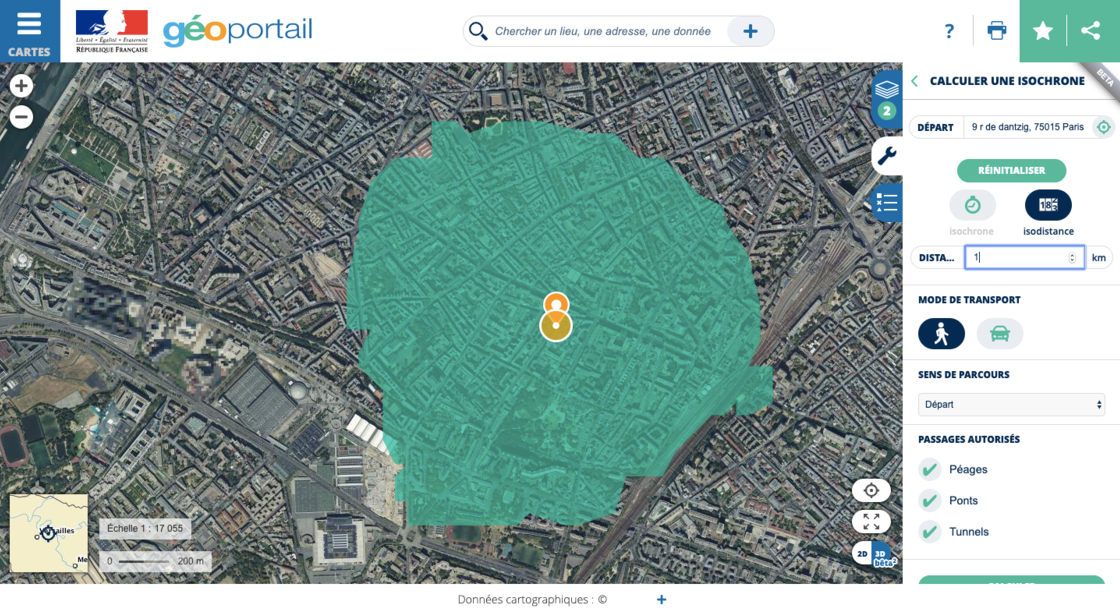Click the distance km input

[x=1024, y=257]
